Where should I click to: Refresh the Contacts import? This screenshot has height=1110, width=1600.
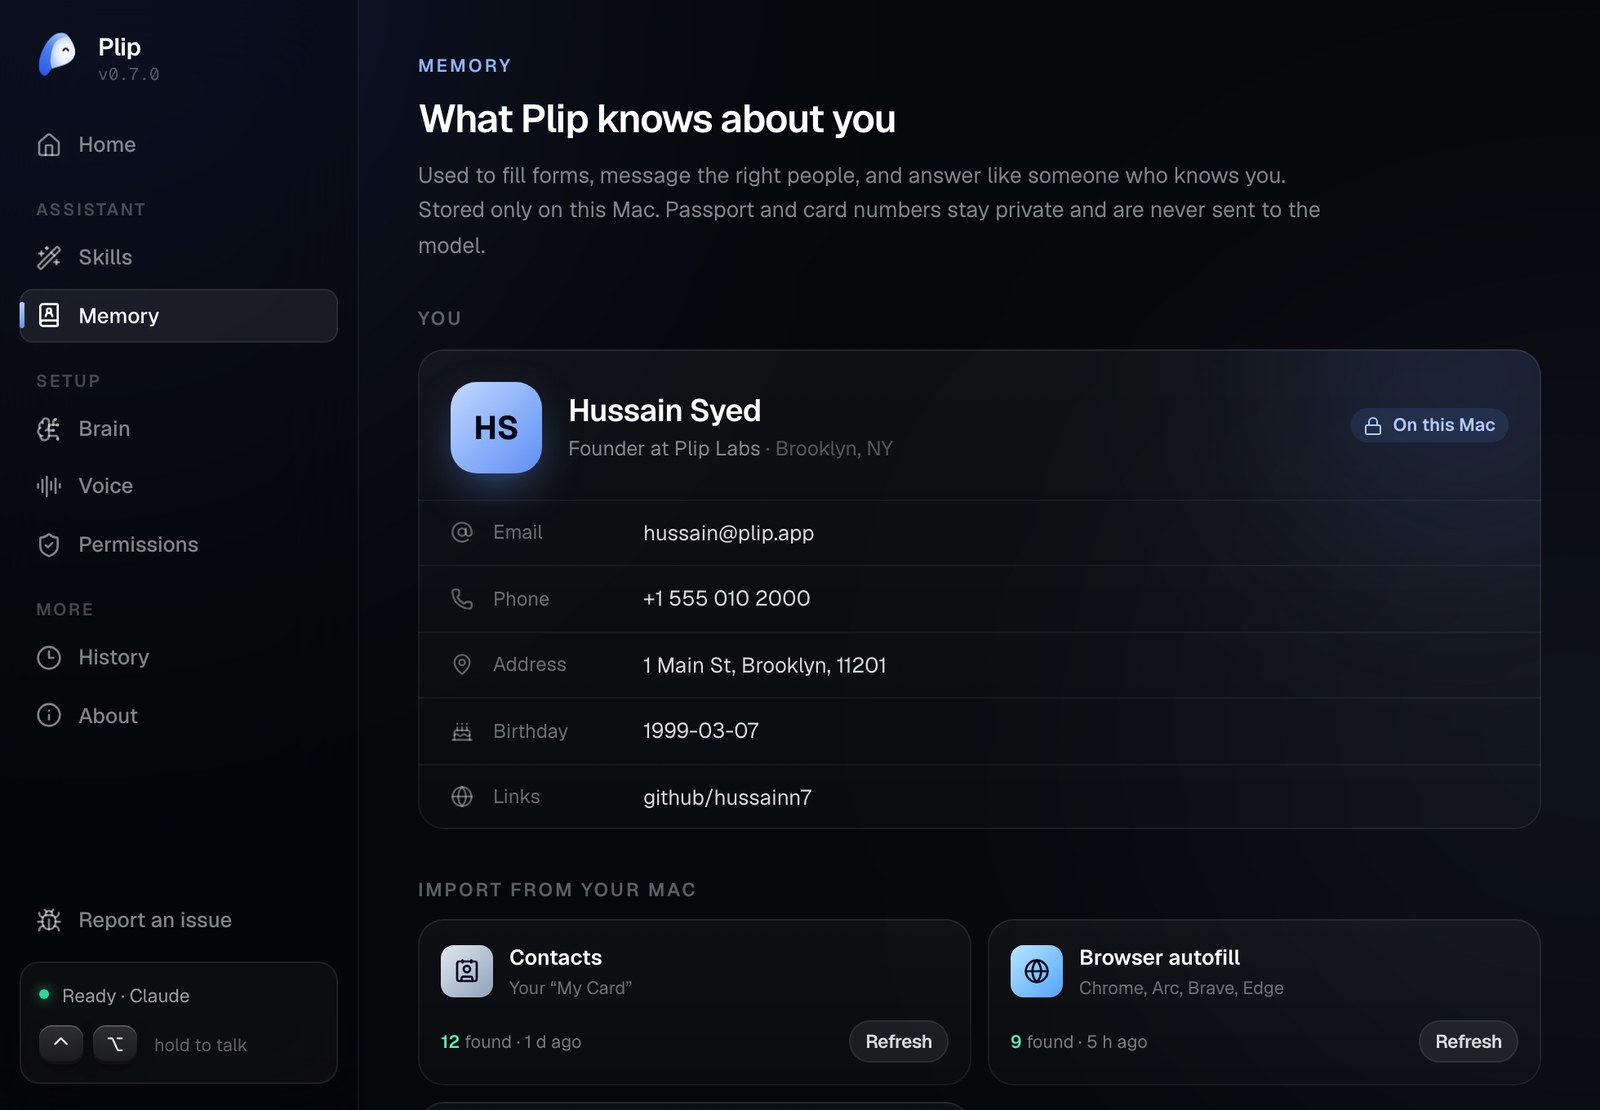coord(898,1042)
